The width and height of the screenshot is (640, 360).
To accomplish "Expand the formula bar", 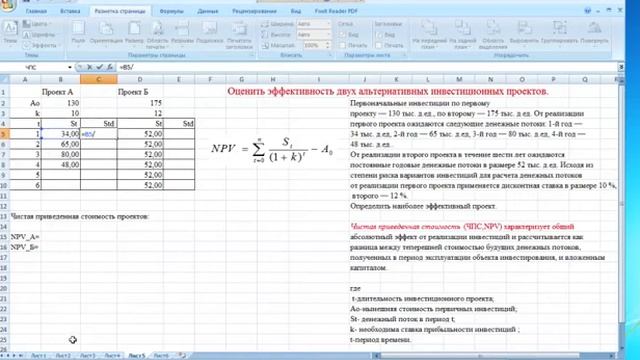I will click(x=621, y=67).
